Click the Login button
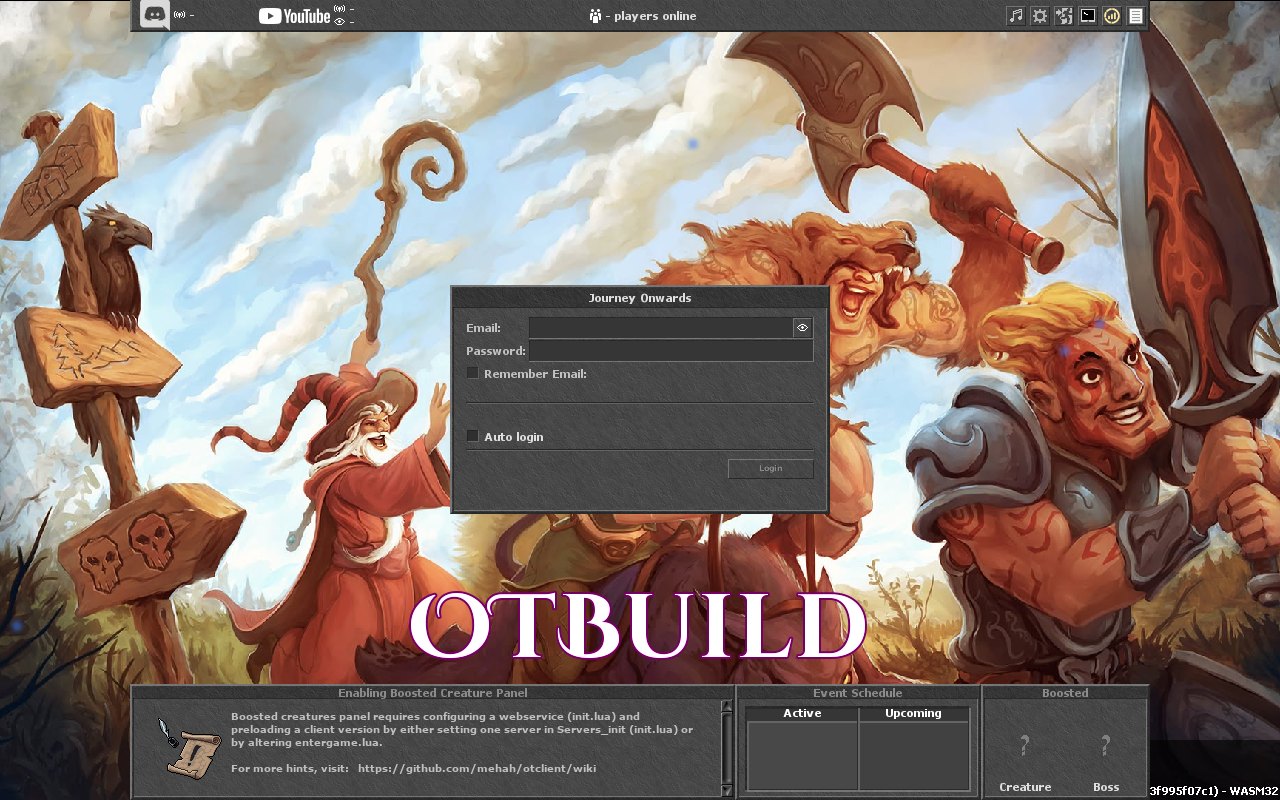This screenshot has width=1280, height=800. click(x=770, y=468)
